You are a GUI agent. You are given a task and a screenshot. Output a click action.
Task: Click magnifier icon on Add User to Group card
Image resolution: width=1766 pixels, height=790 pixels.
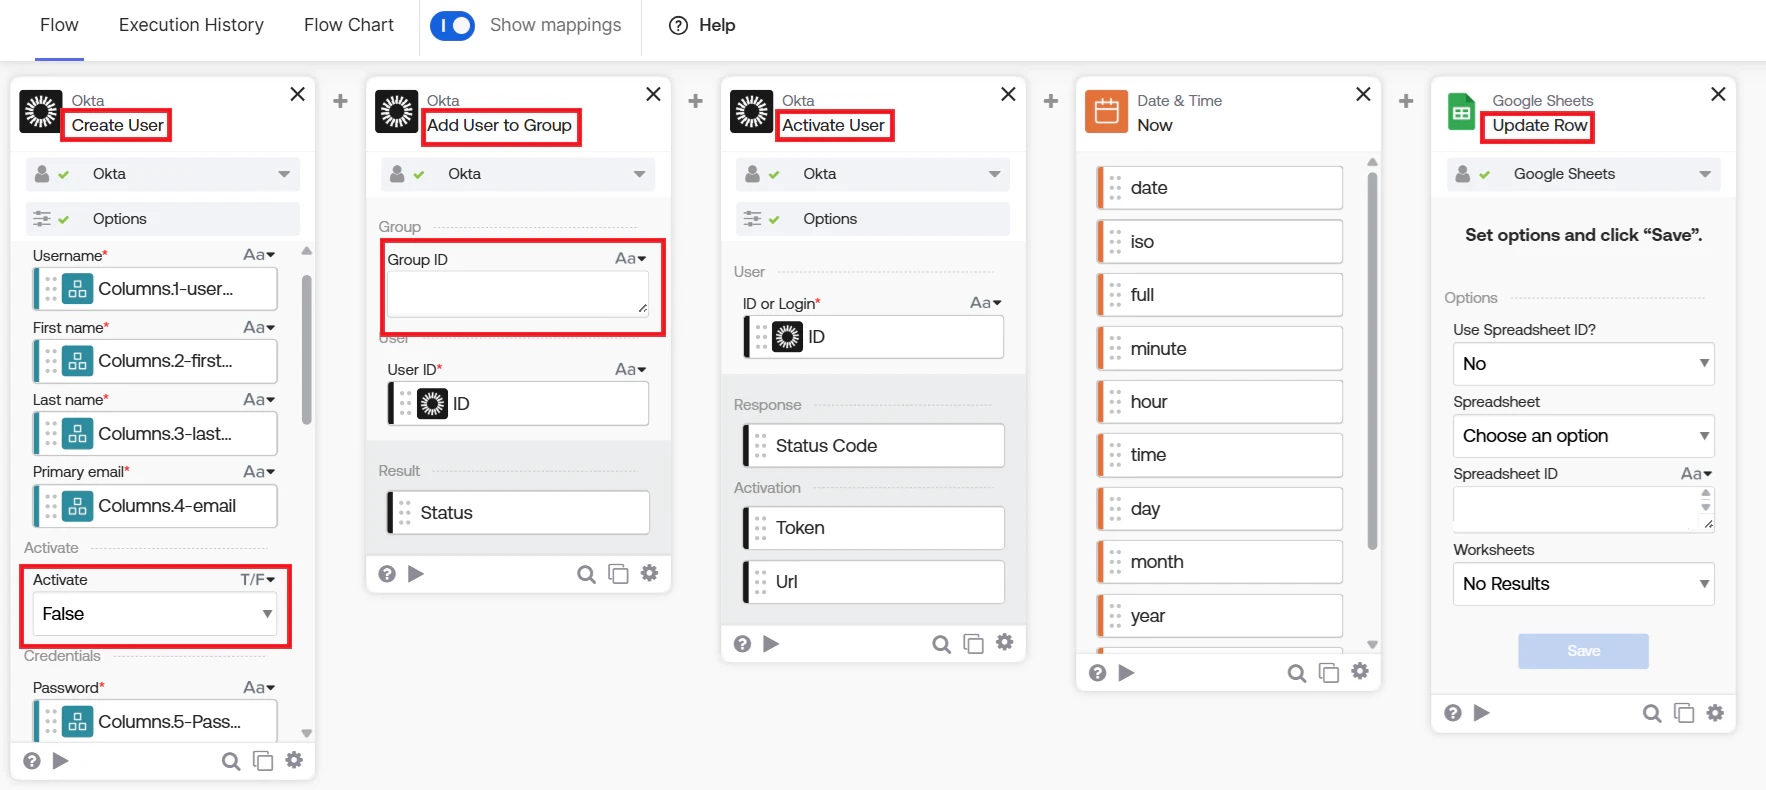[x=587, y=574]
